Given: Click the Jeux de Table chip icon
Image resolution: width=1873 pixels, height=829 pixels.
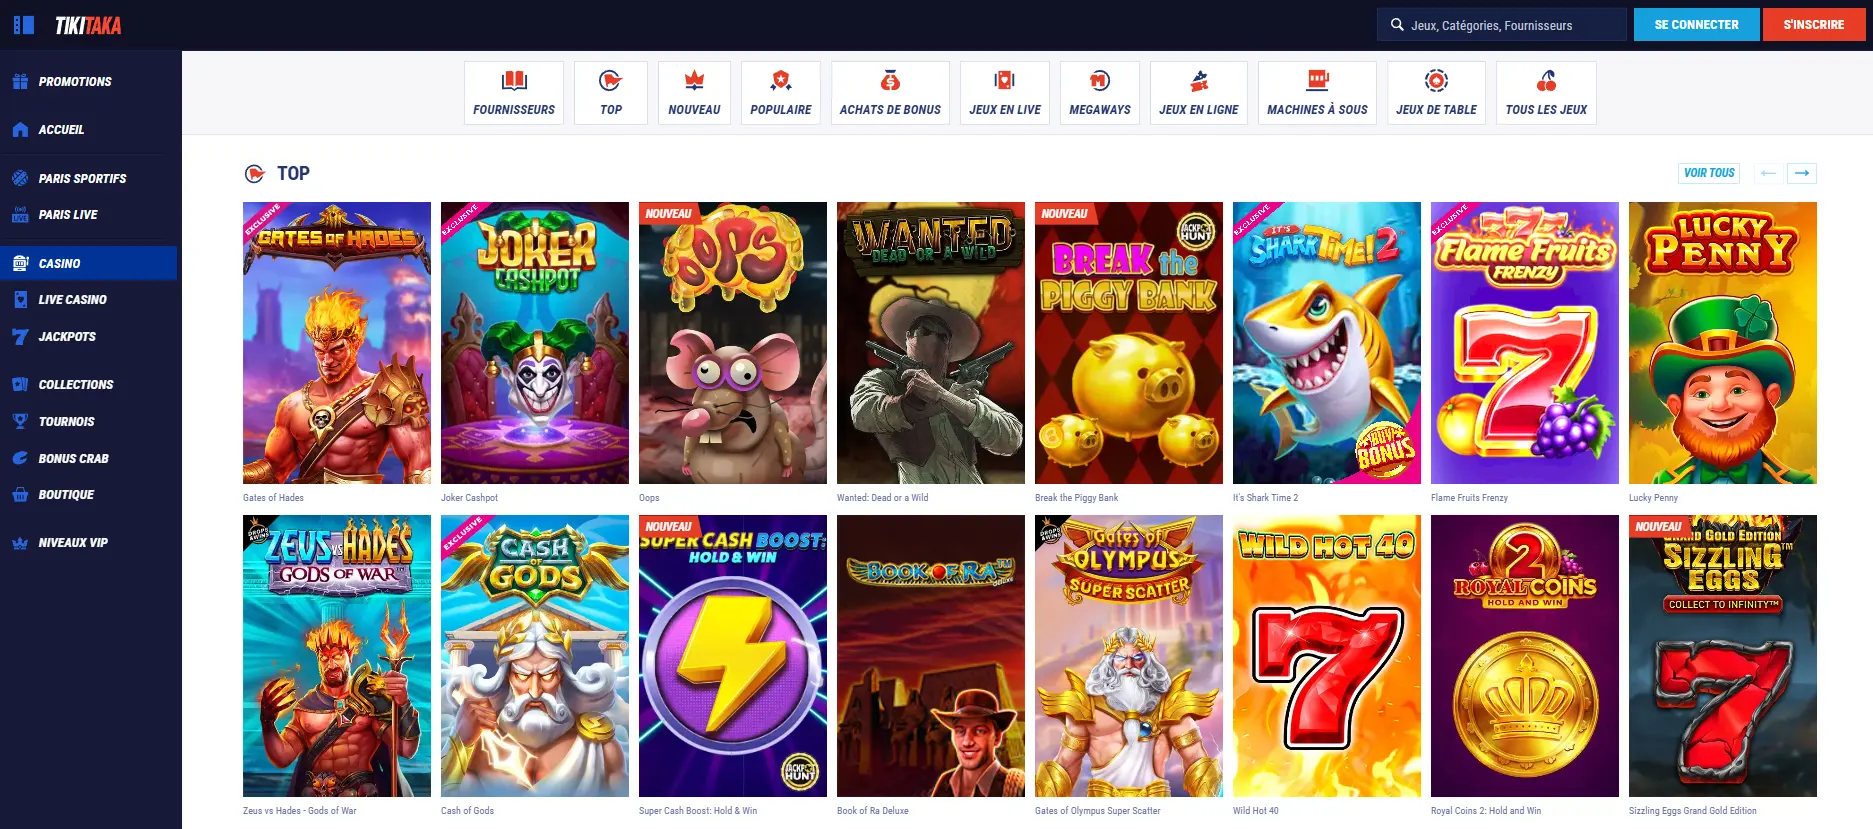Looking at the screenshot, I should [1436, 80].
